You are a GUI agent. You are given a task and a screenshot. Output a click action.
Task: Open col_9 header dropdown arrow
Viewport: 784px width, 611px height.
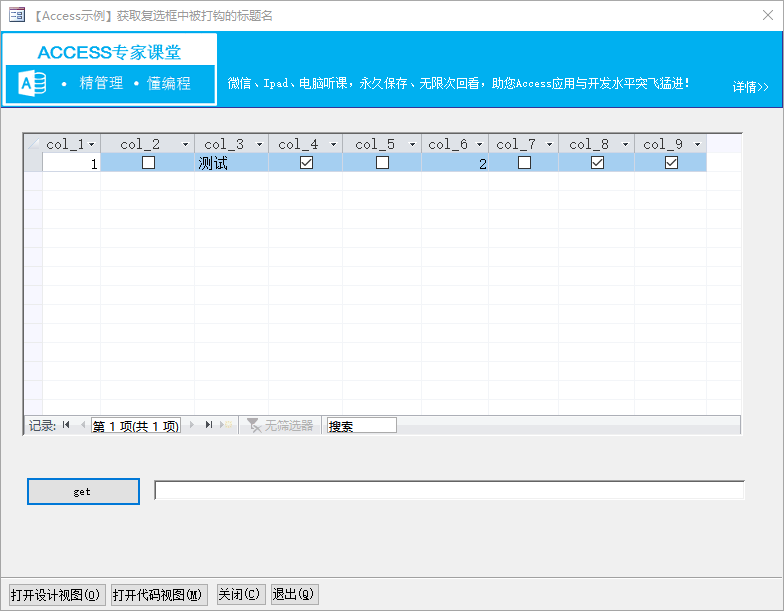click(x=698, y=144)
